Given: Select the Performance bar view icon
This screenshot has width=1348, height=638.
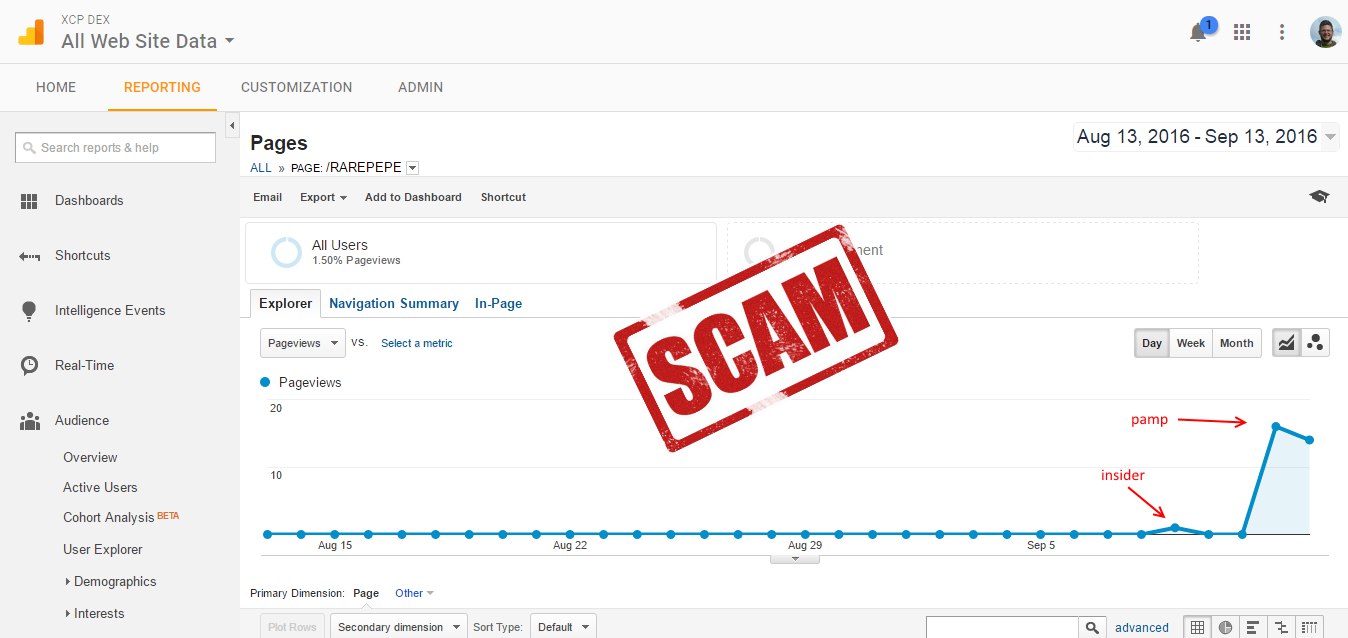Looking at the screenshot, I should (1254, 628).
